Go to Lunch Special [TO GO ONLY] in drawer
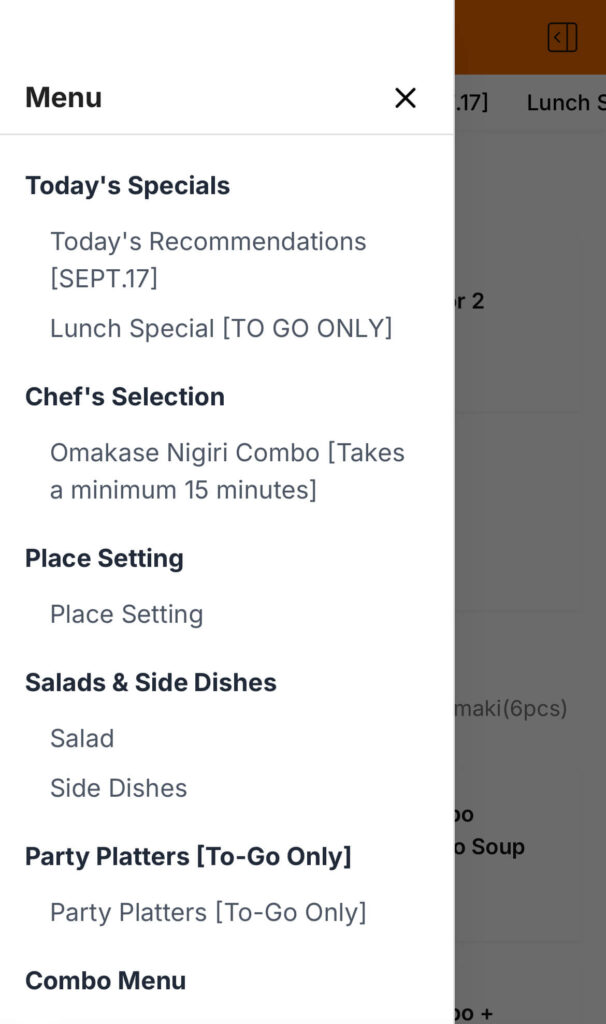Screen dimensions: 606x1024 221,328
